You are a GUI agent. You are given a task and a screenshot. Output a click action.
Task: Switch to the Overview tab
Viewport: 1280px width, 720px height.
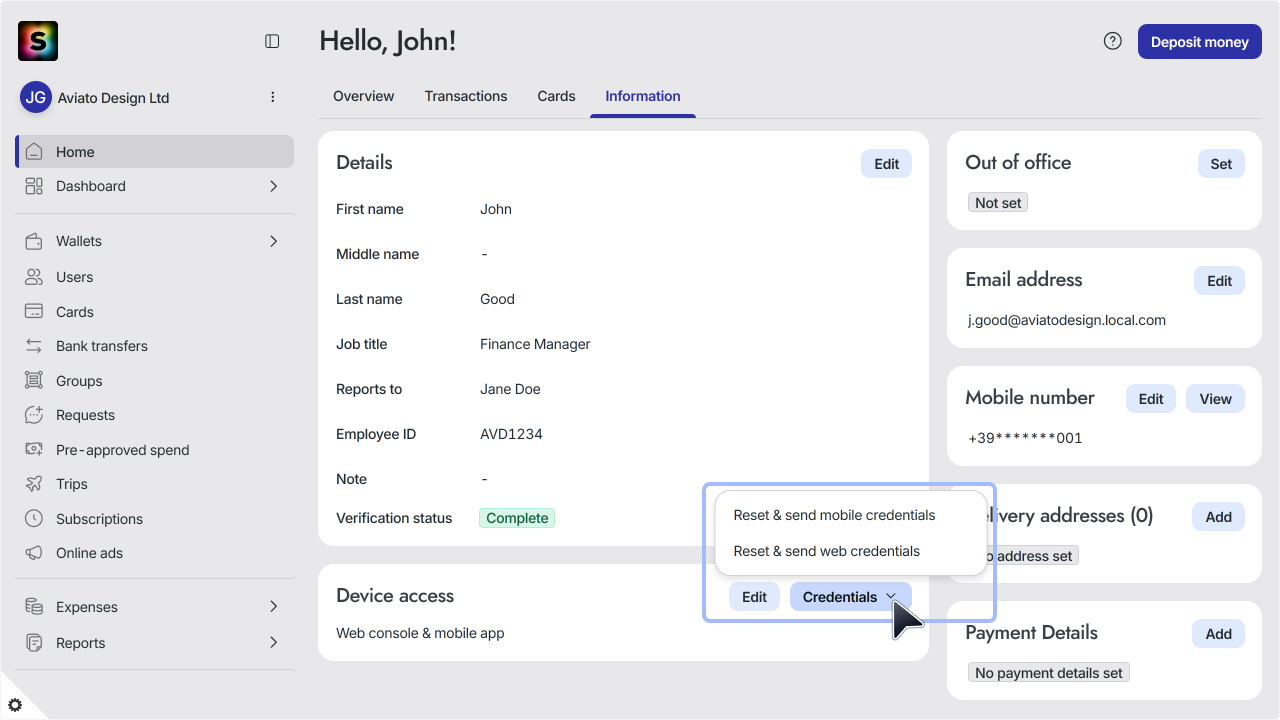(x=363, y=96)
